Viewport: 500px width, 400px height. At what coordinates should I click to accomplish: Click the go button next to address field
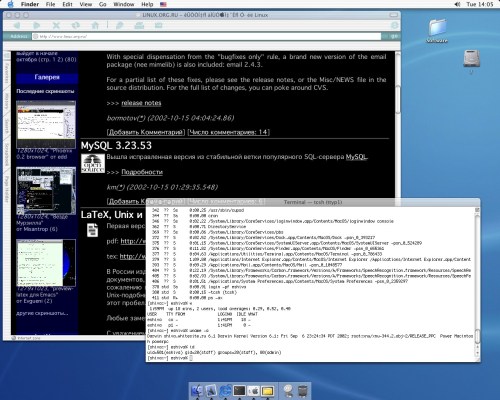click(x=395, y=36)
